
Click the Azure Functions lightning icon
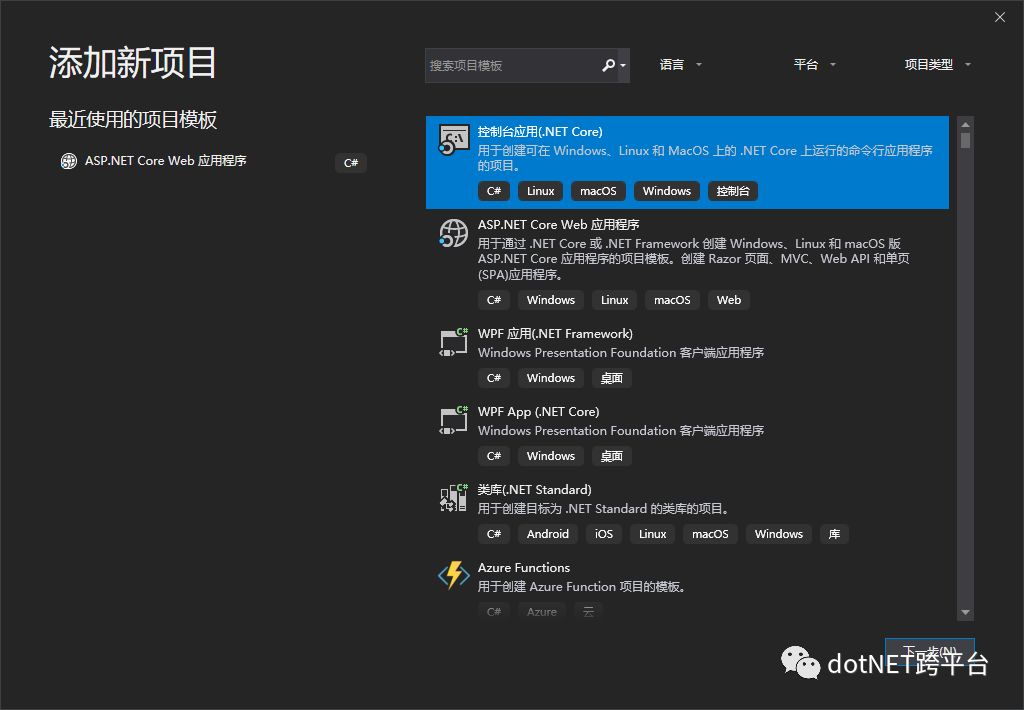(453, 575)
